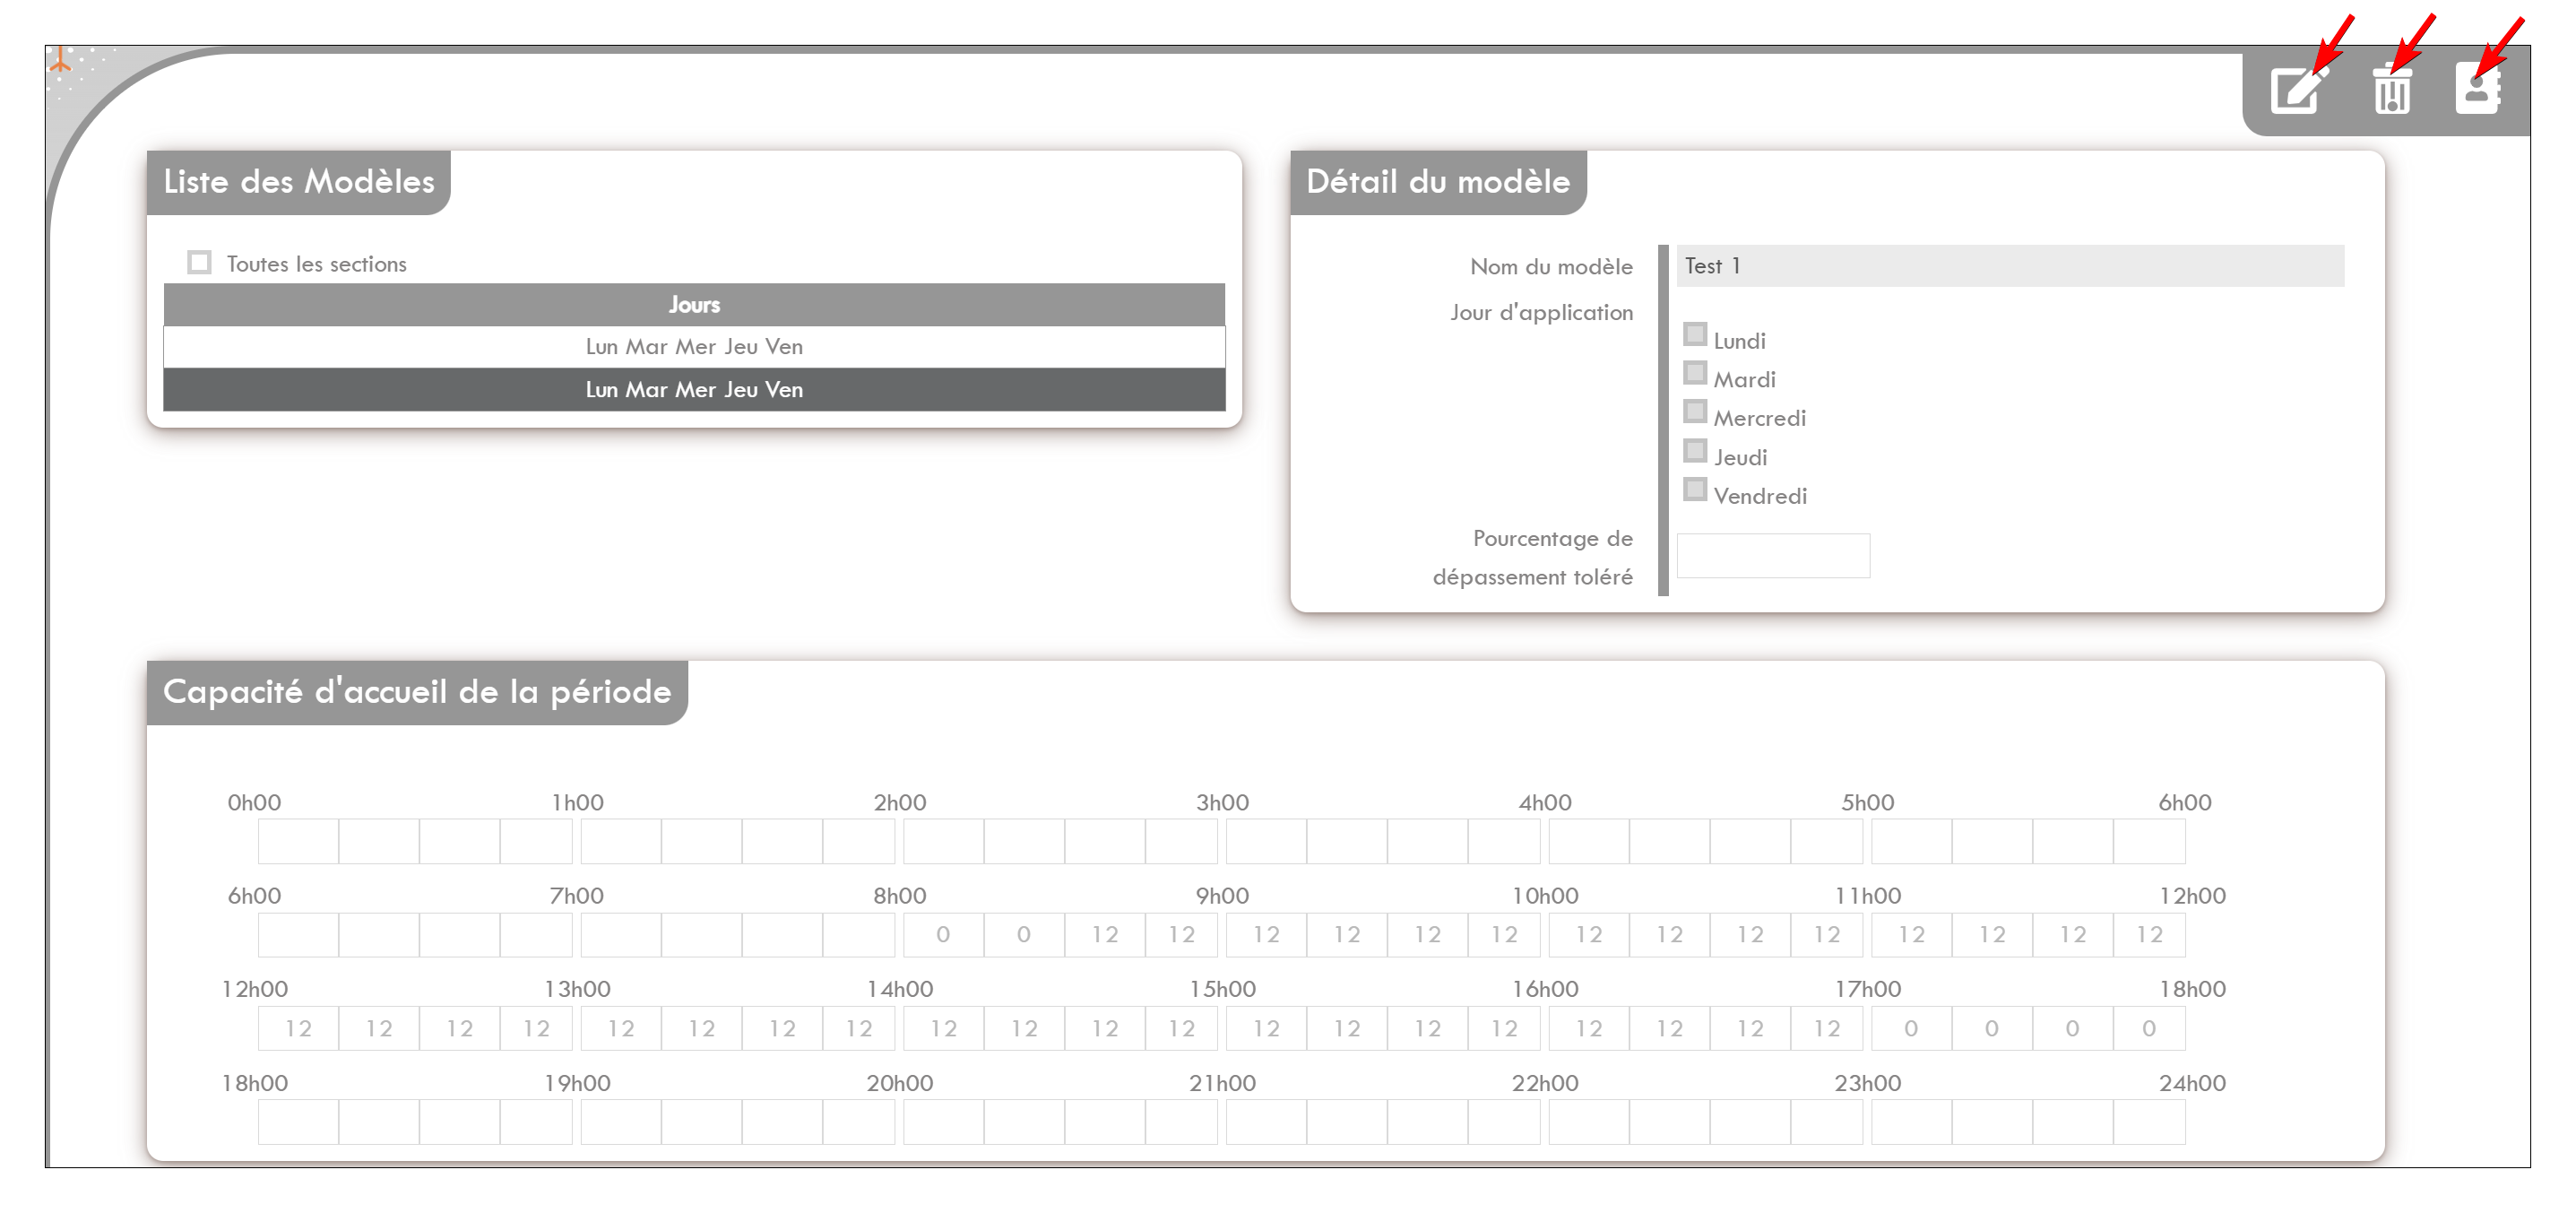2576x1213 pixels.
Task: Click the Jours column header
Action: point(694,304)
